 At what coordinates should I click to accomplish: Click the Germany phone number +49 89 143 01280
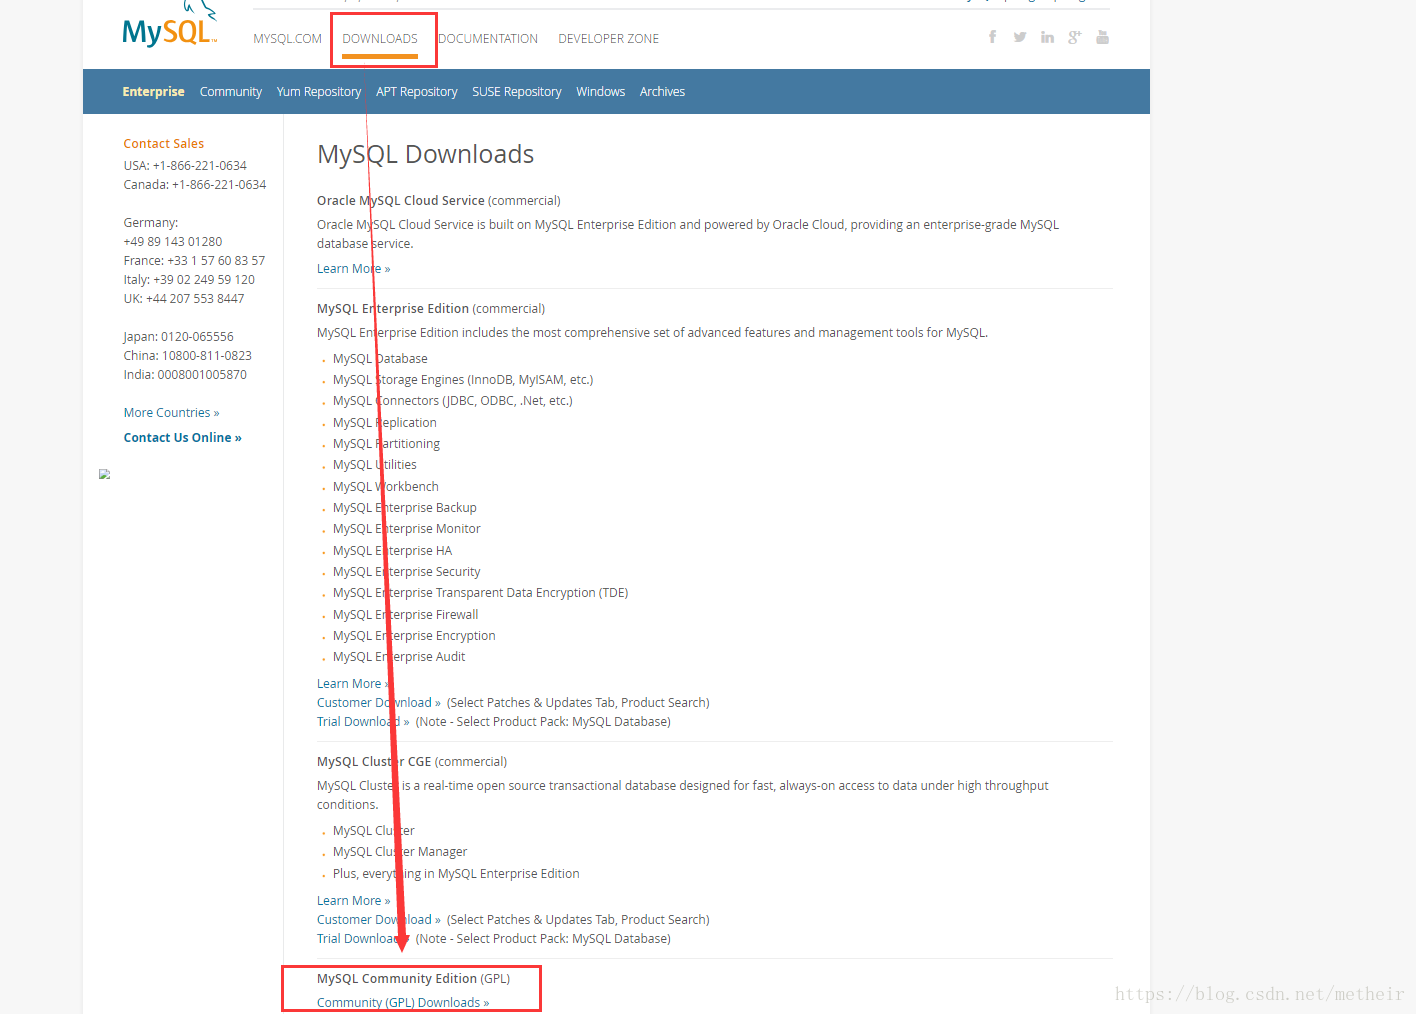click(x=173, y=242)
